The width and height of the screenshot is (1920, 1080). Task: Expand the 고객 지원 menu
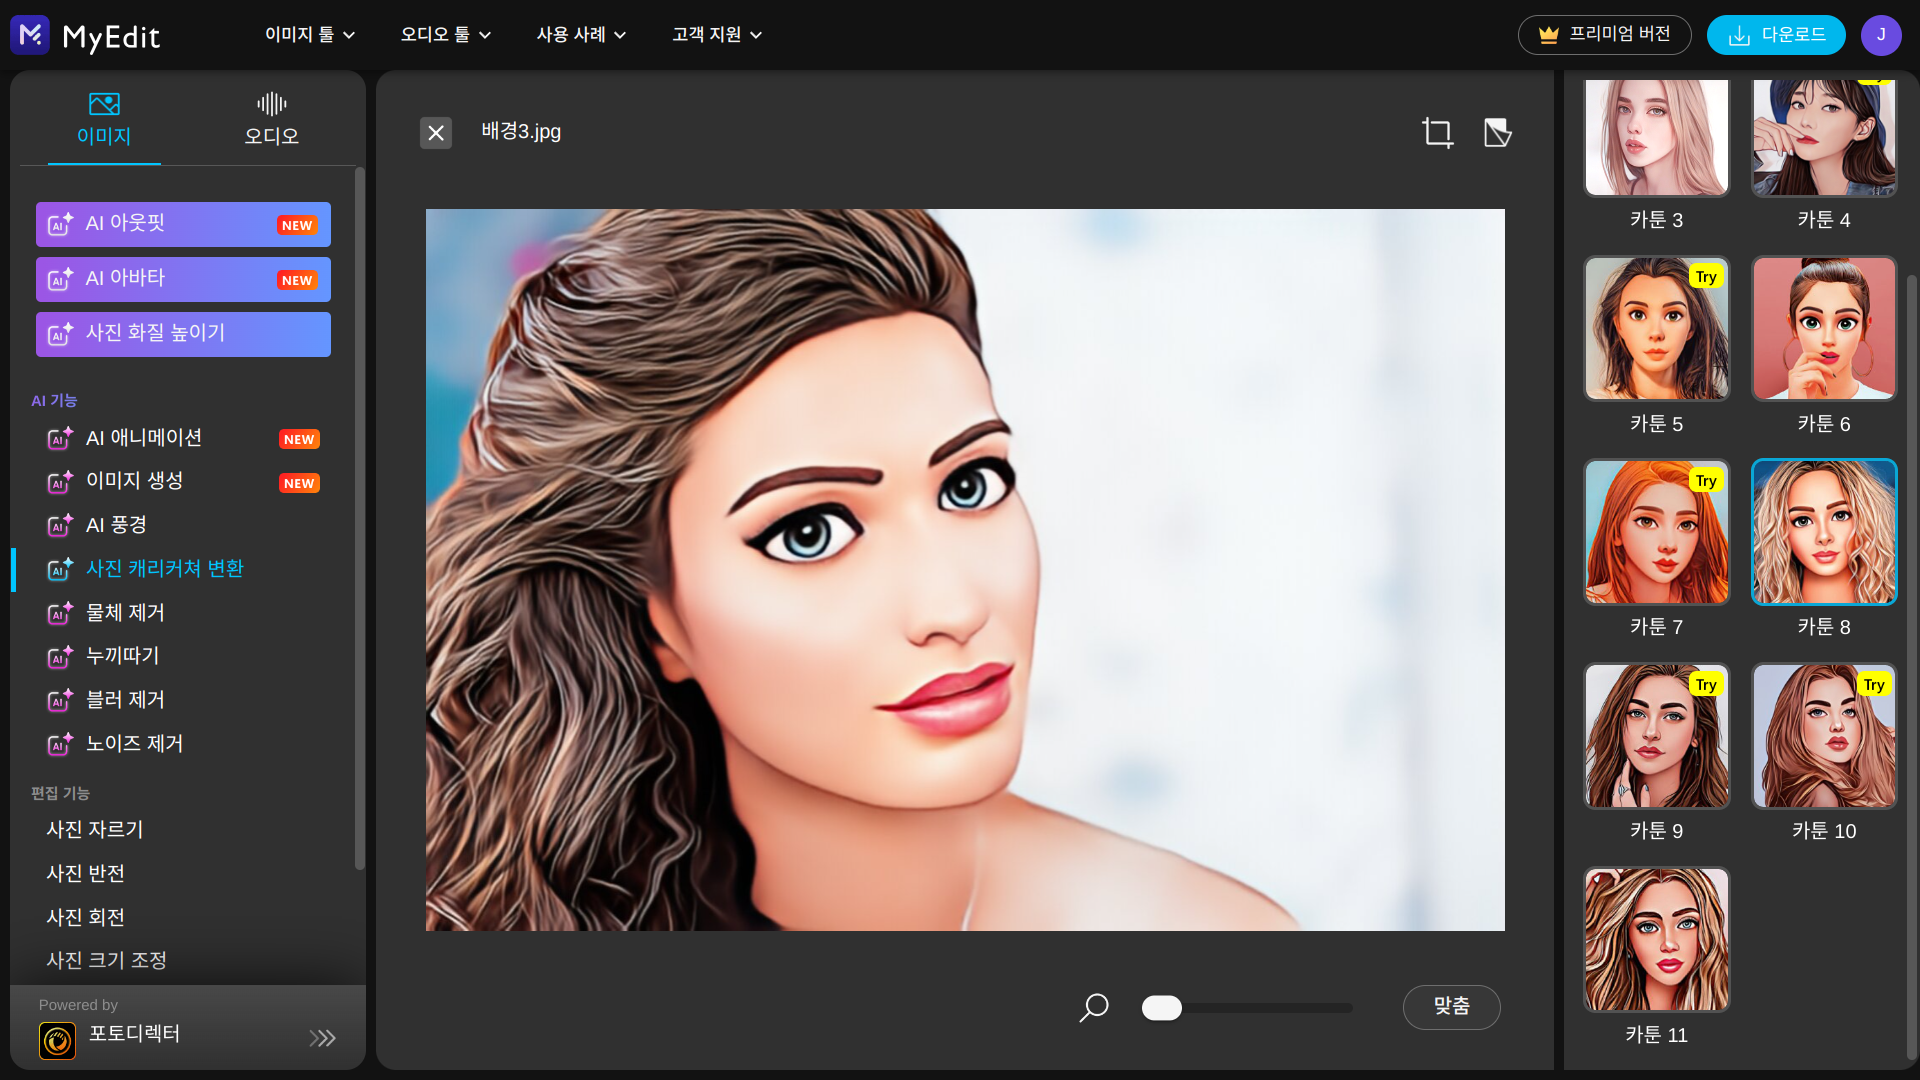(717, 35)
